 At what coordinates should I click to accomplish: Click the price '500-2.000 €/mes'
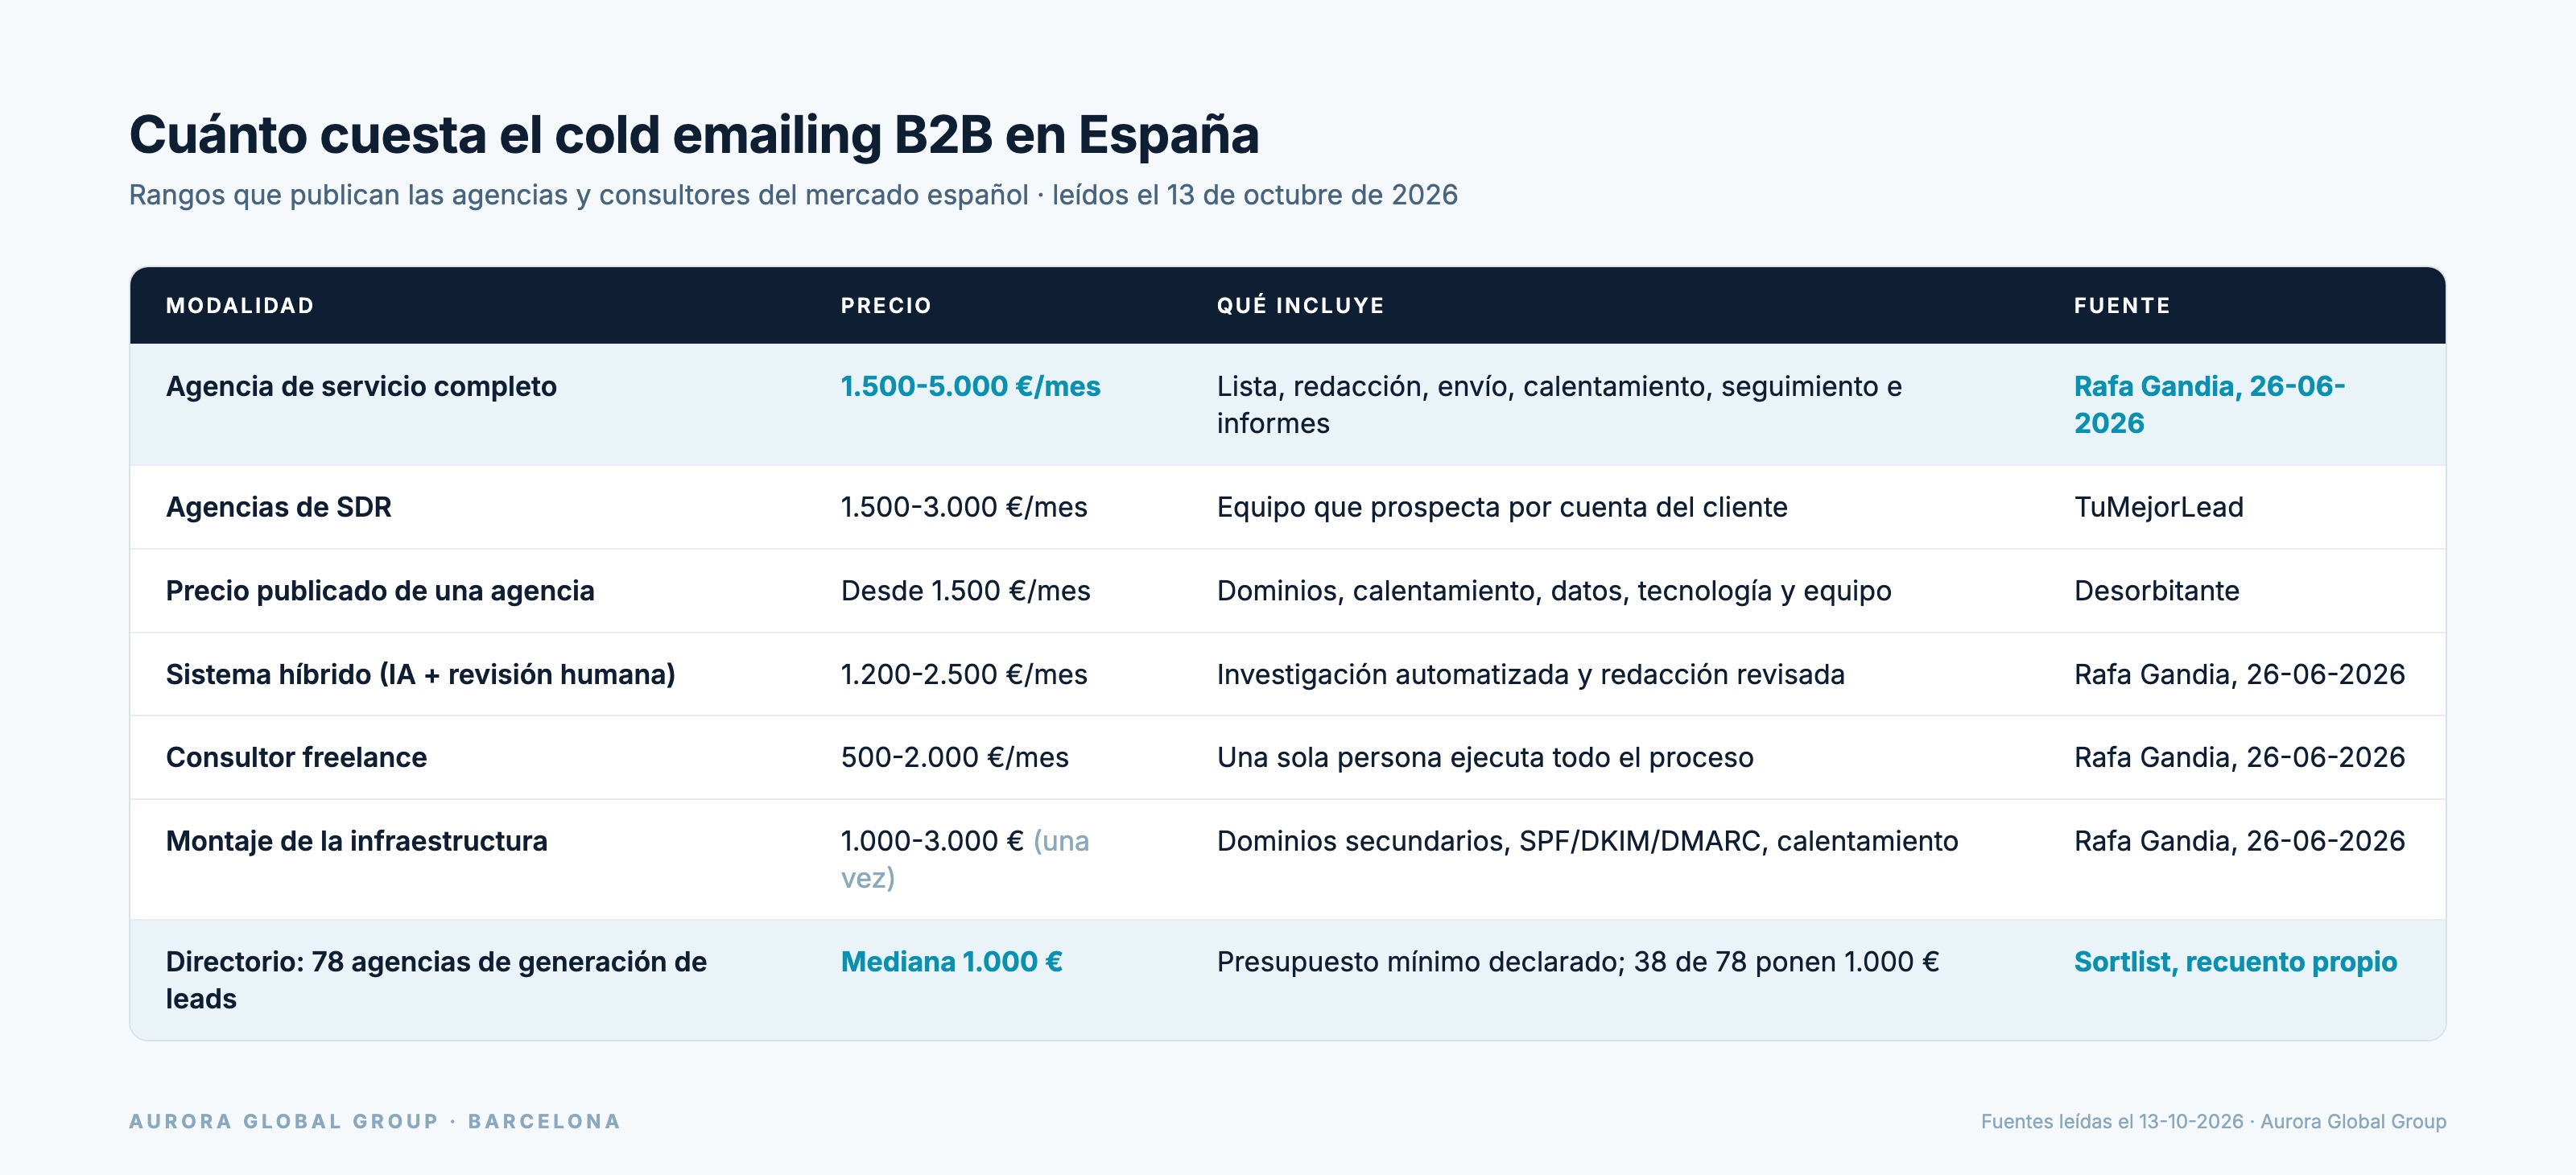pyautogui.click(x=954, y=758)
